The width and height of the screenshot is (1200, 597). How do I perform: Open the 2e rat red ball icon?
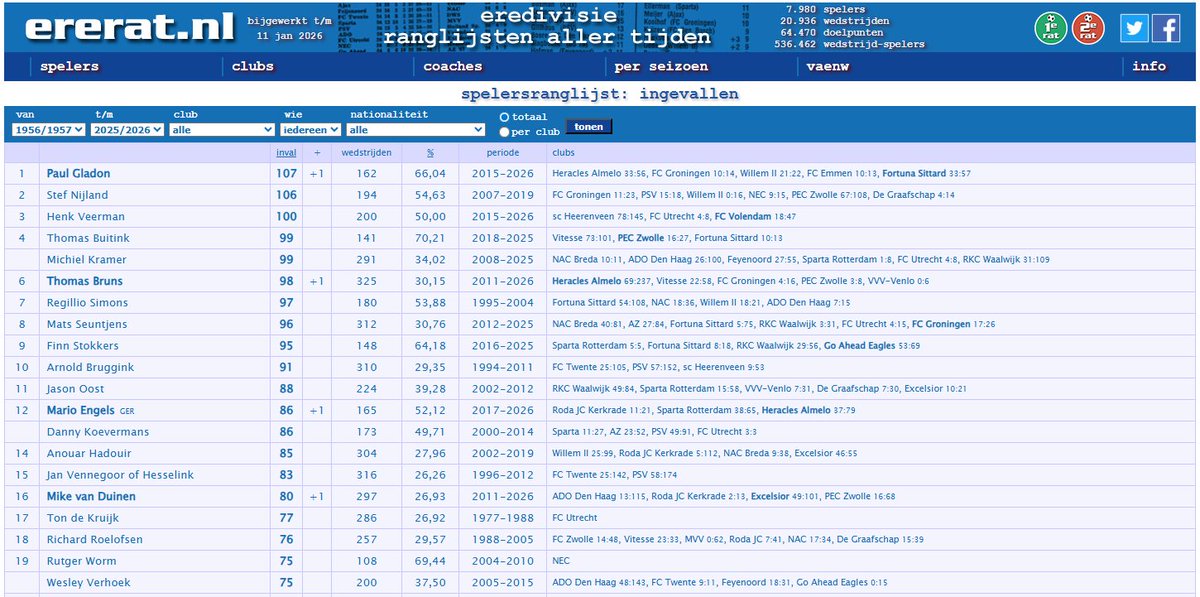[x=1088, y=28]
